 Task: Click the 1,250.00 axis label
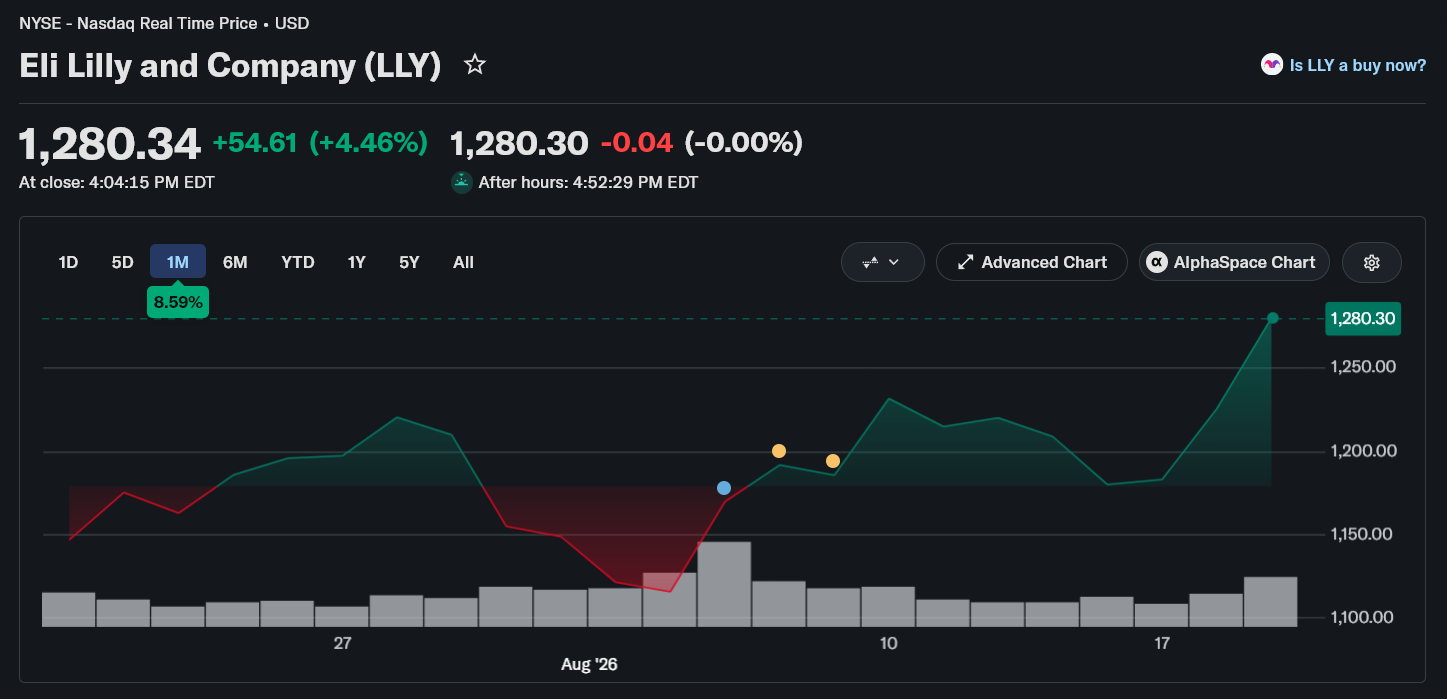pos(1362,367)
